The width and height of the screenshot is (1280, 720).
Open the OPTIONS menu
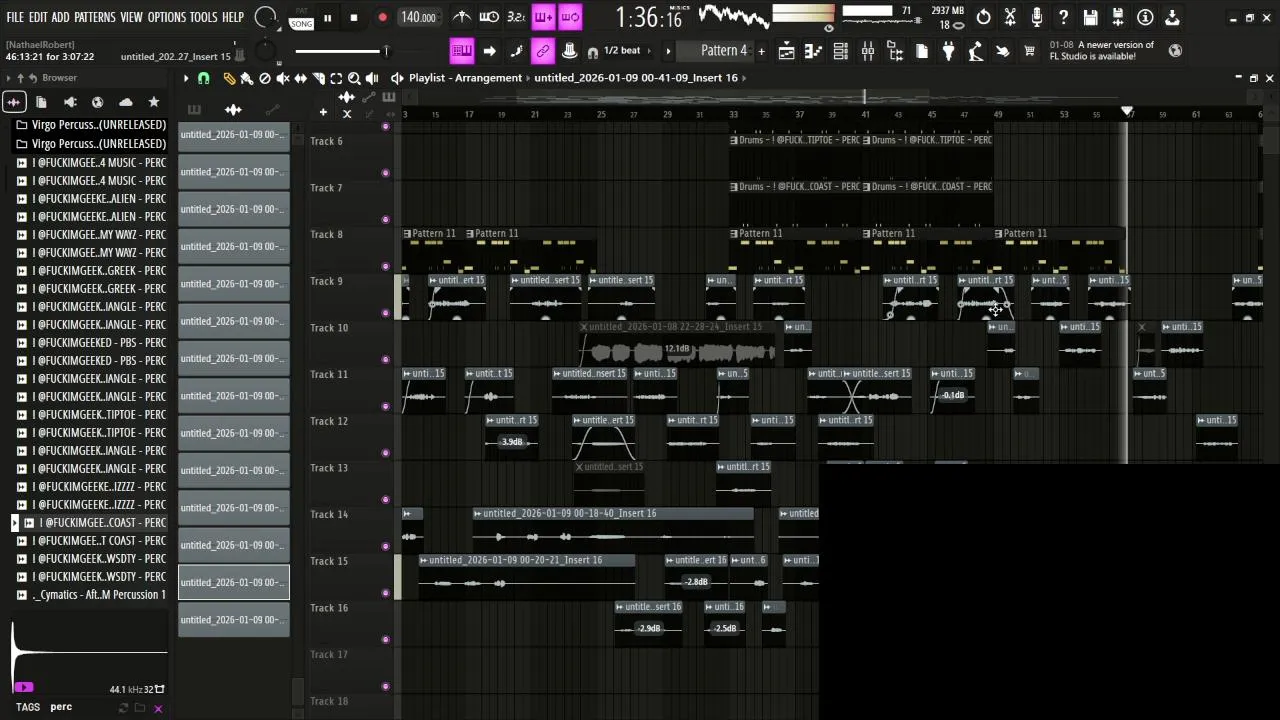[167, 17]
